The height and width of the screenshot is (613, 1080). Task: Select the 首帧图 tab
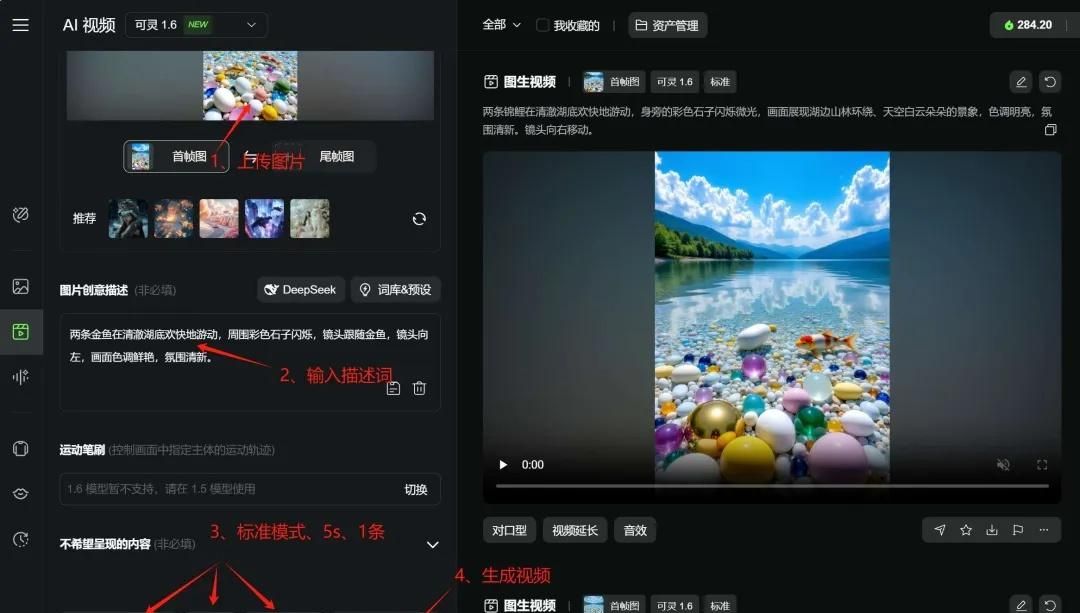pyautogui.click(x=176, y=157)
